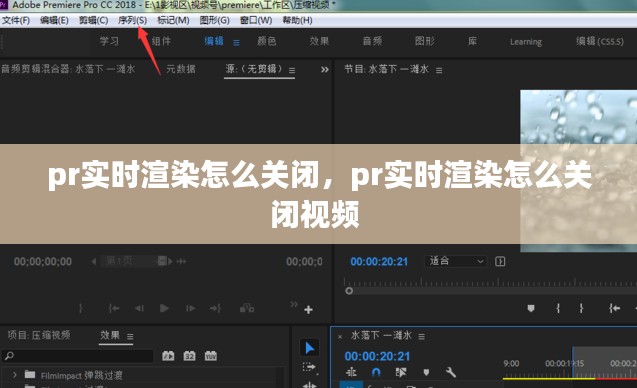Switch to the 项目: 压缩视频 panel tab
Image resolution: width=637 pixels, height=388 pixels.
pos(39,335)
